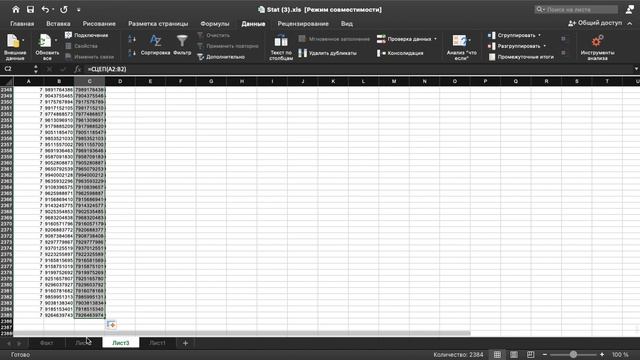Open Промежуточные итоги subtotals
The image size is (640, 360).
[x=521, y=57]
